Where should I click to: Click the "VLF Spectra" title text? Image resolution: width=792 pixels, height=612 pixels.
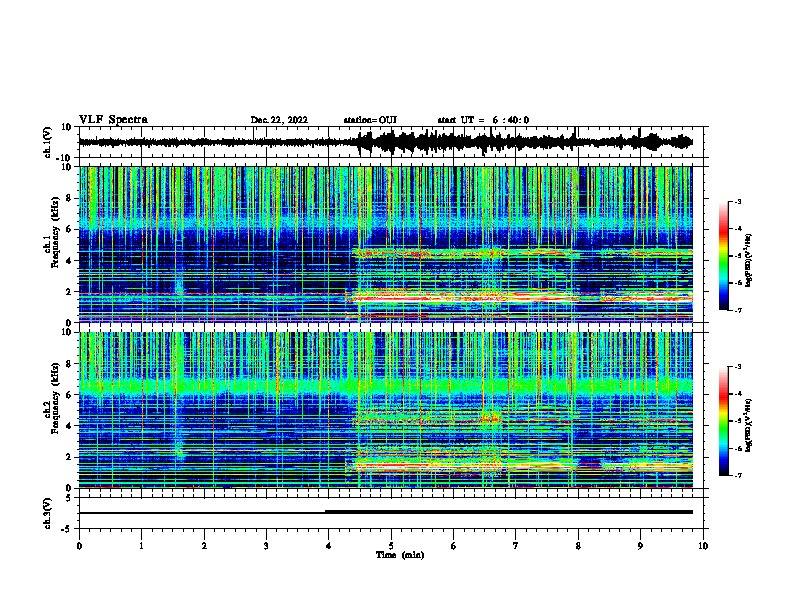point(113,120)
